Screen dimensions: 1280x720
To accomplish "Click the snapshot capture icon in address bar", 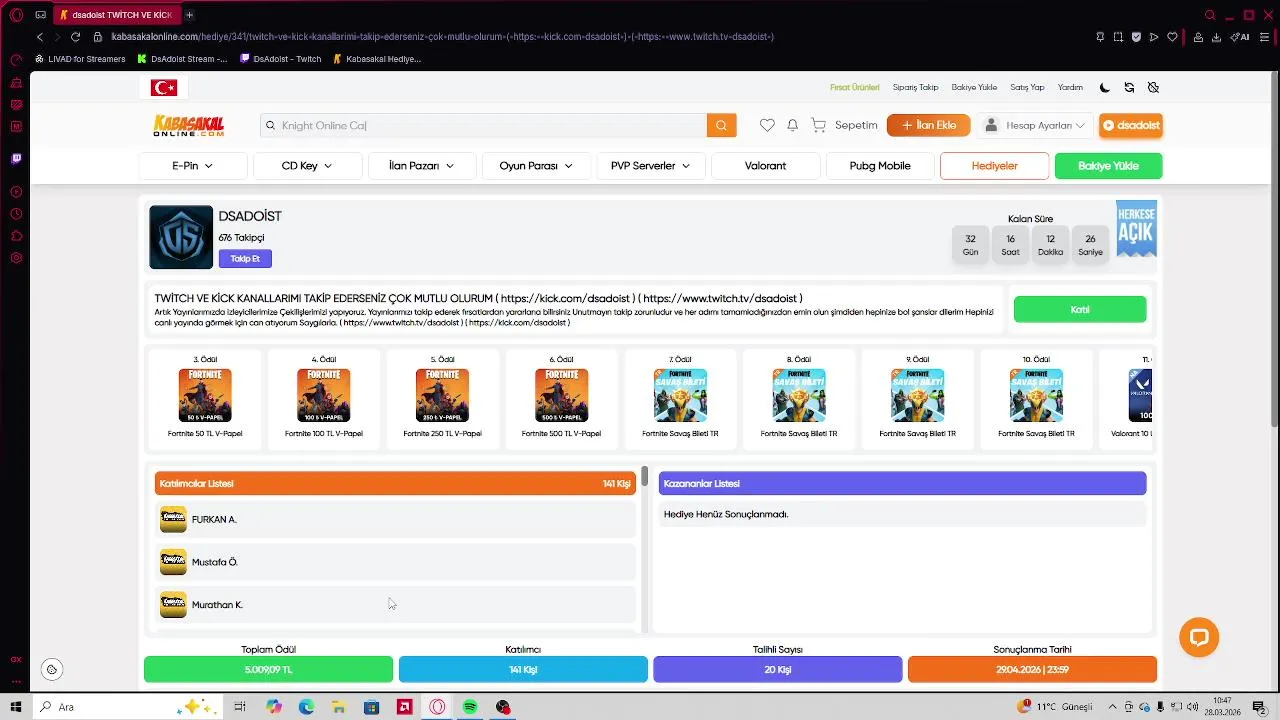I will click(x=1118, y=37).
